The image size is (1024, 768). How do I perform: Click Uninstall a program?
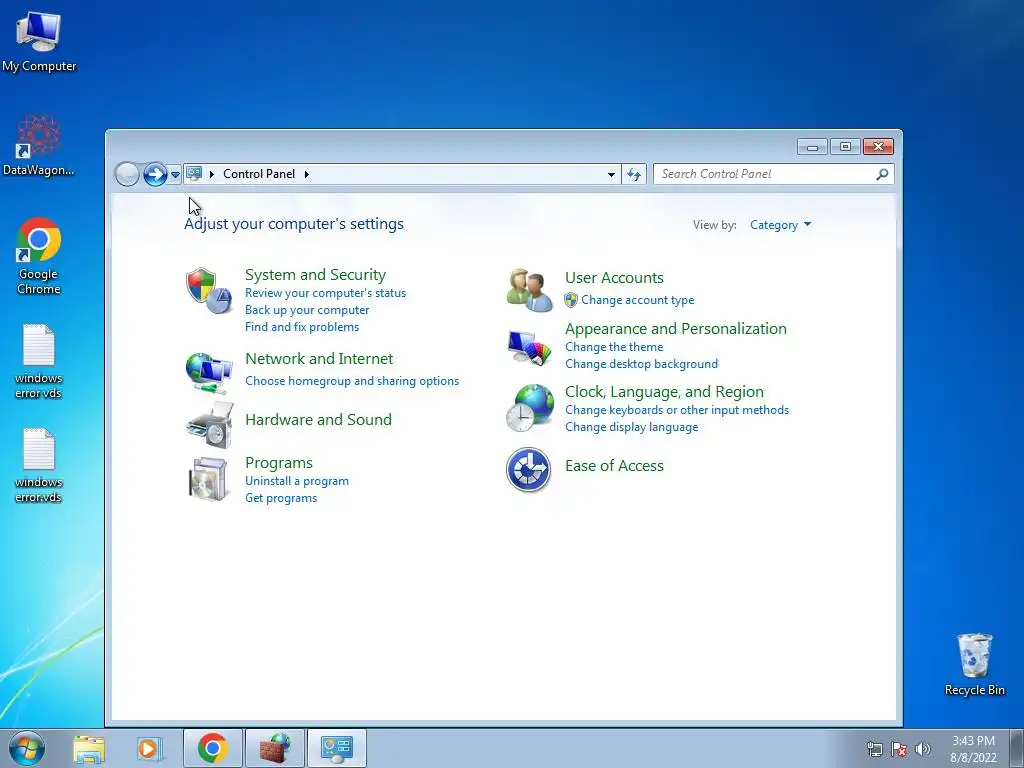click(296, 481)
